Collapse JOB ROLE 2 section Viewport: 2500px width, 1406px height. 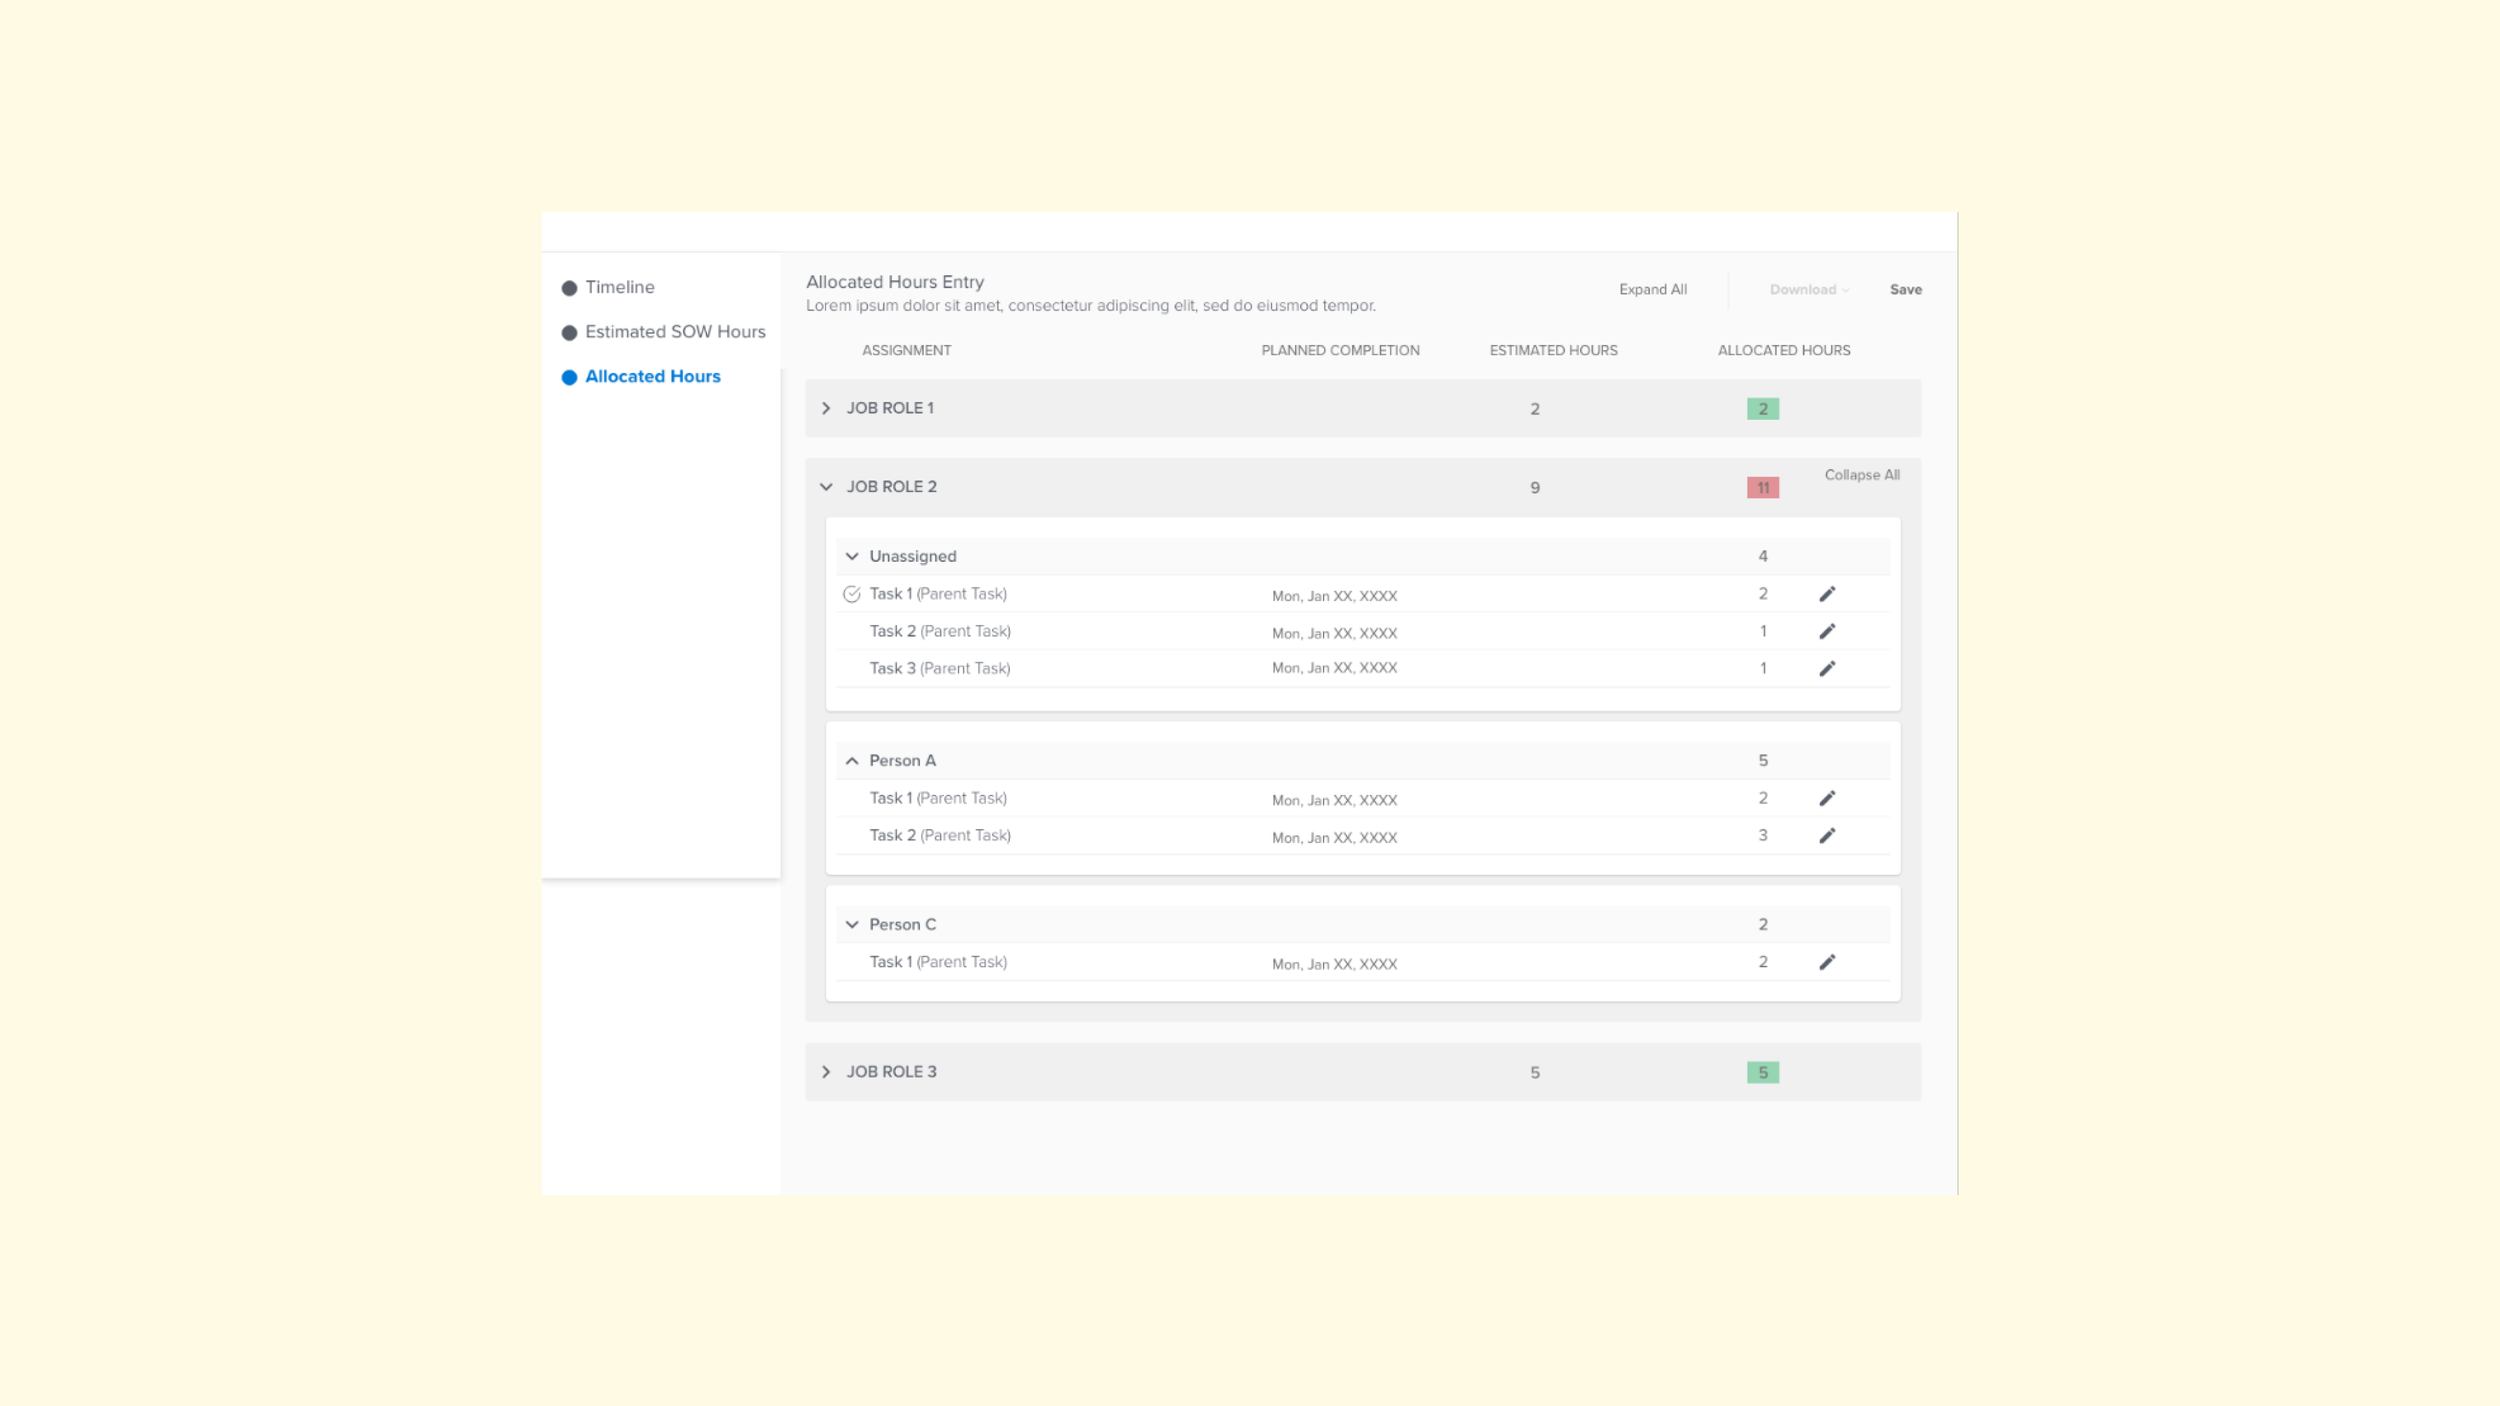coord(825,487)
